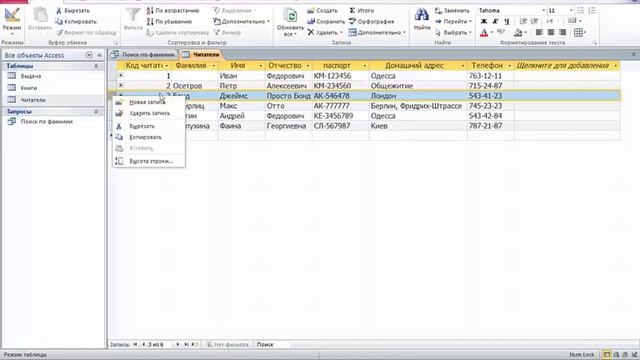
Task: Open the font name Tahoma dropdown
Action: (x=543, y=10)
